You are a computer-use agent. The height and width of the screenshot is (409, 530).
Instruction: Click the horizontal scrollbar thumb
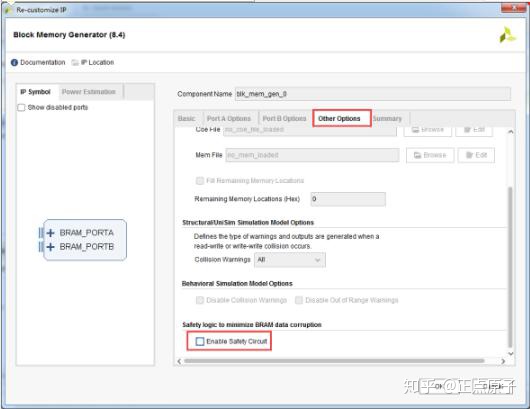click(334, 361)
